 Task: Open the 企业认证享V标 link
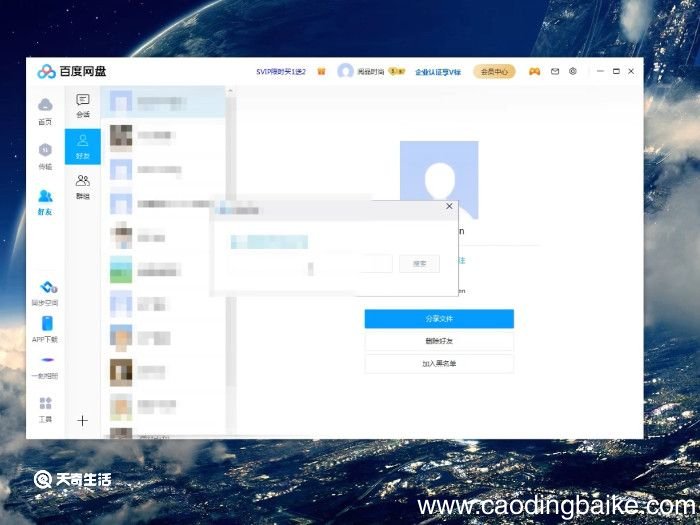click(438, 72)
